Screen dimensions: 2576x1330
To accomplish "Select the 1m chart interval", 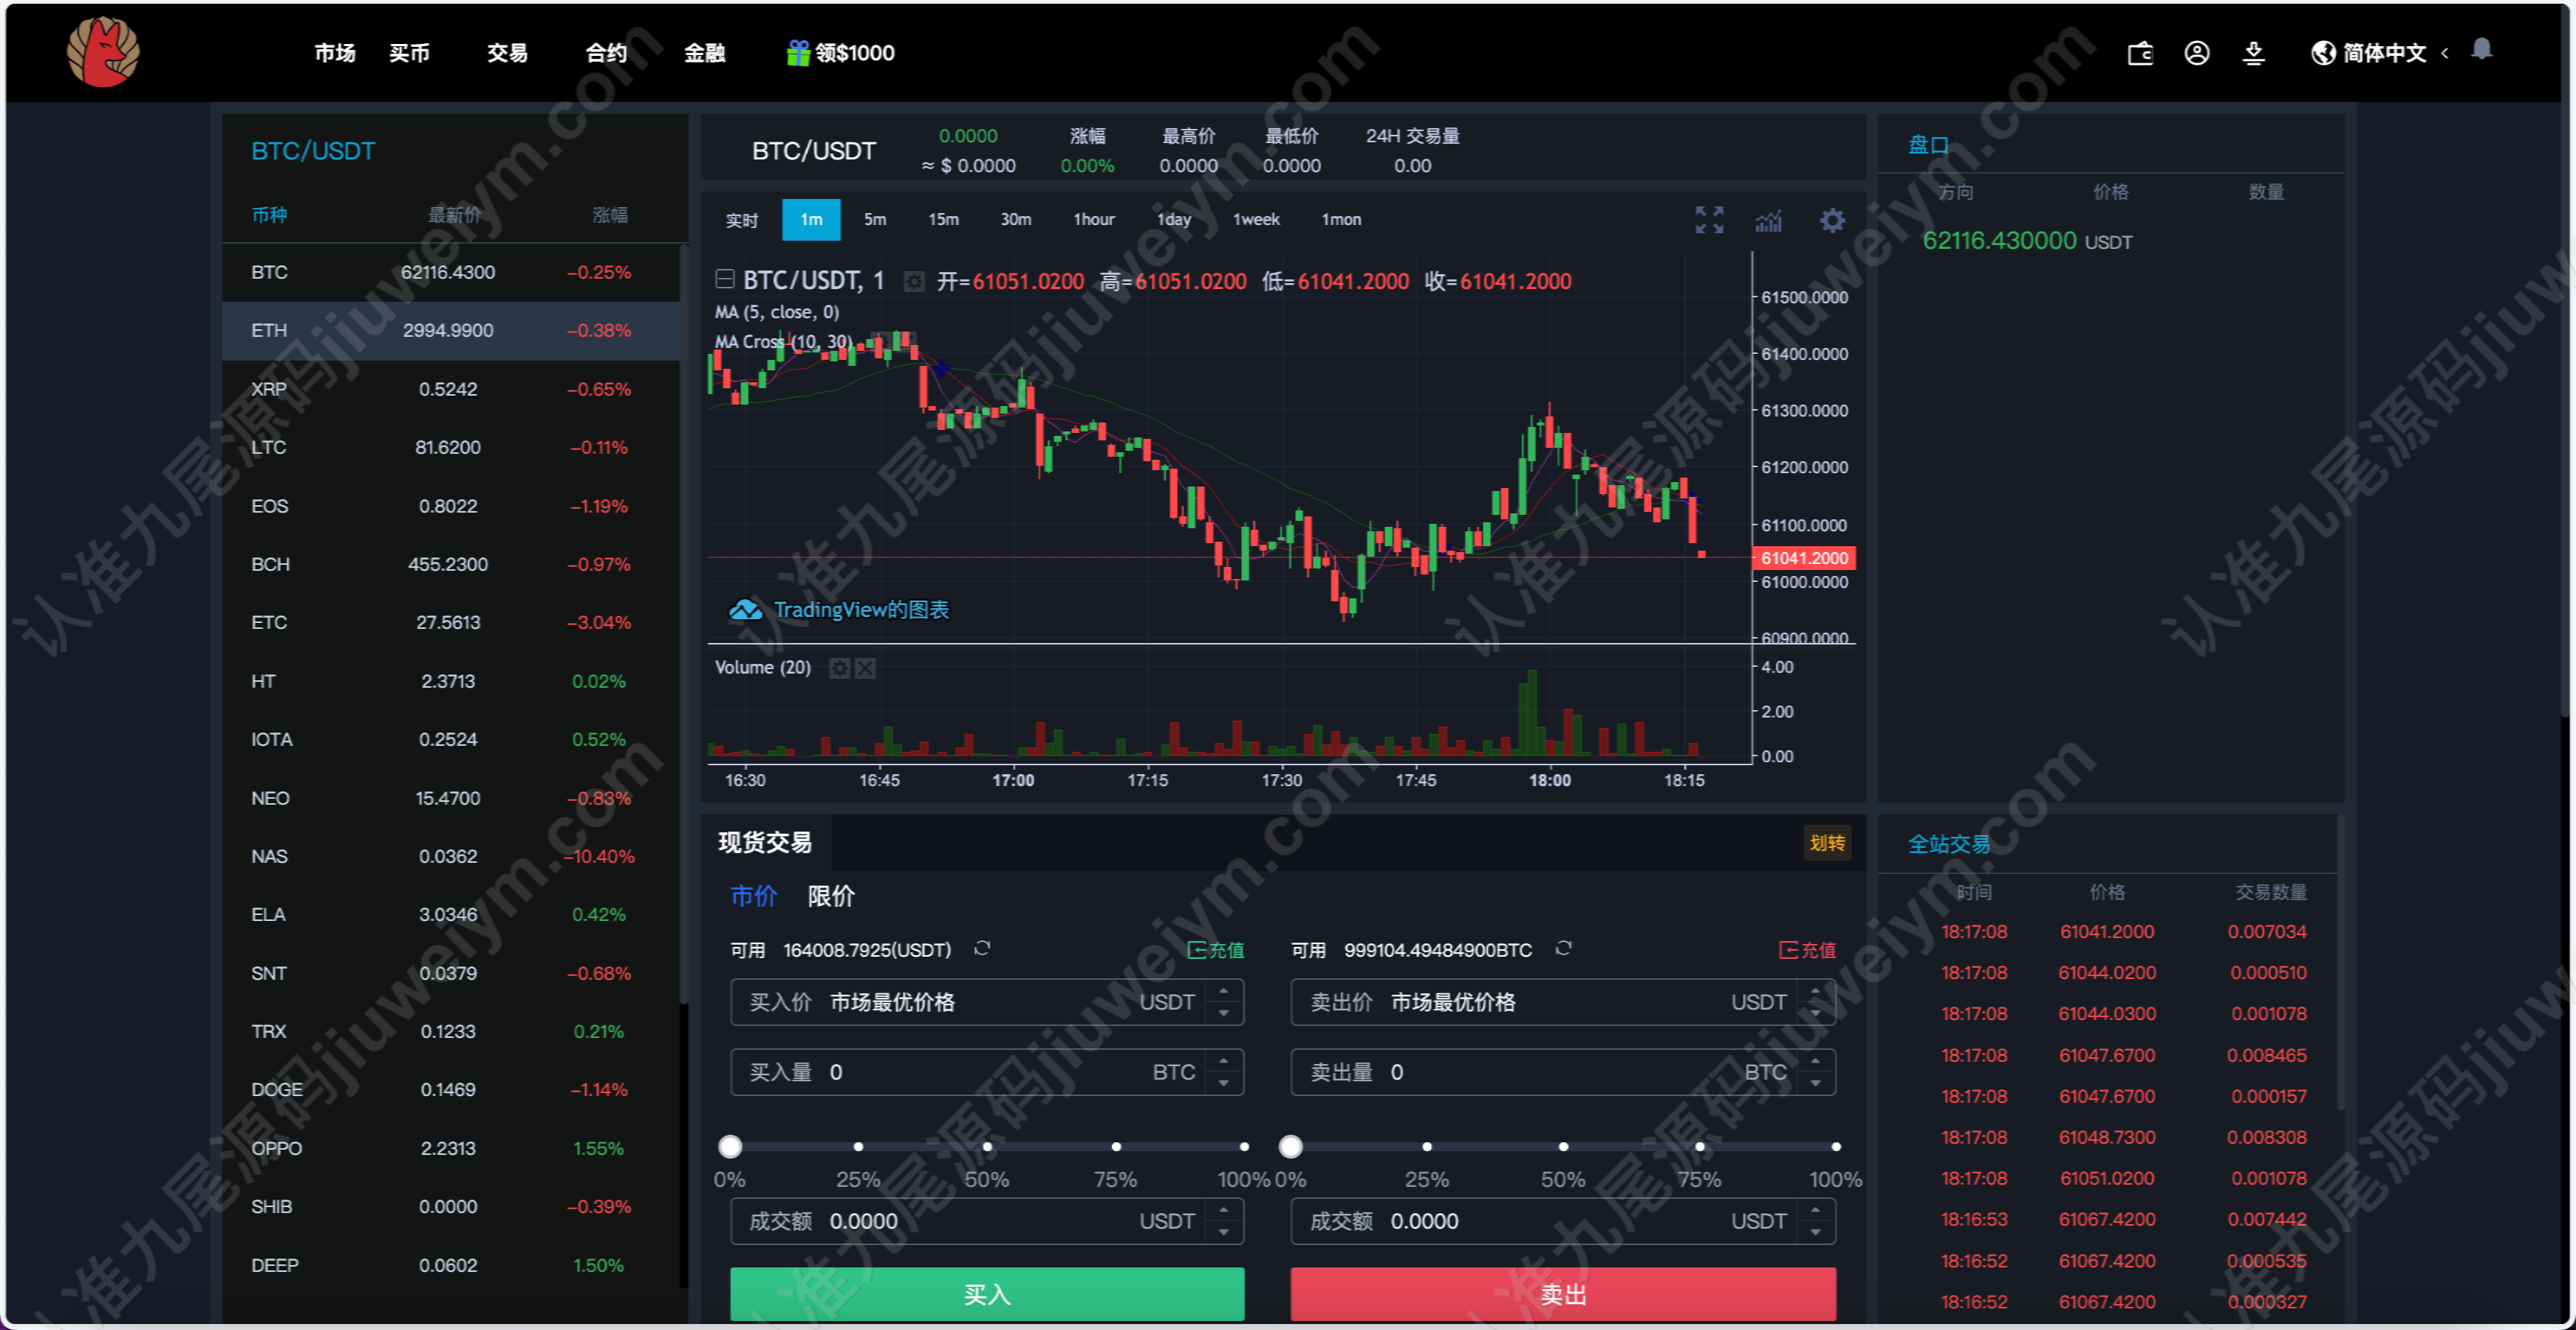I will (x=811, y=220).
